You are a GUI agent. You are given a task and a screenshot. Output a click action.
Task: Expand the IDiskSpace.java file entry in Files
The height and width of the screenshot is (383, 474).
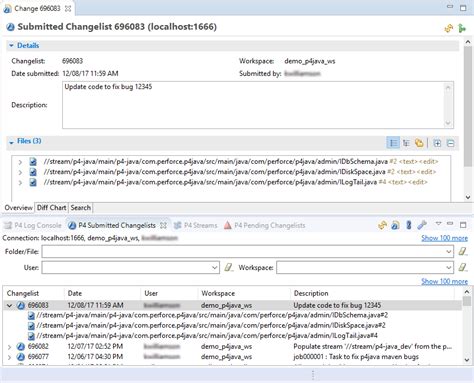tap(20, 172)
